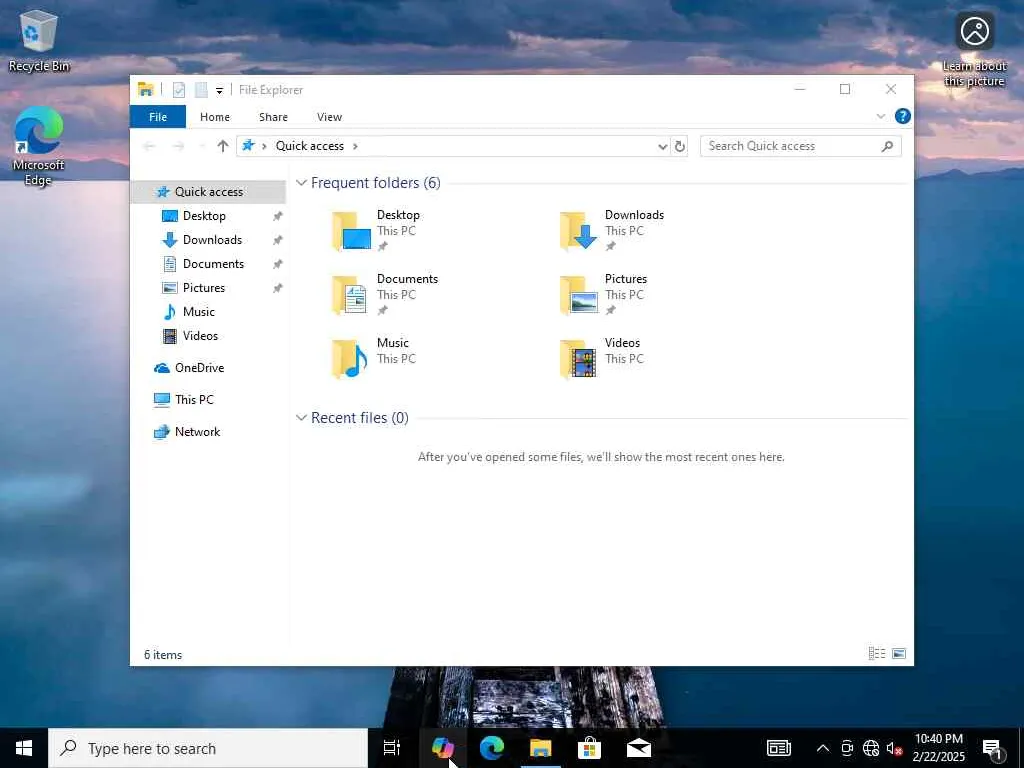1024x768 pixels.
Task: Open the Recycle Bin desktop icon
Action: click(39, 41)
